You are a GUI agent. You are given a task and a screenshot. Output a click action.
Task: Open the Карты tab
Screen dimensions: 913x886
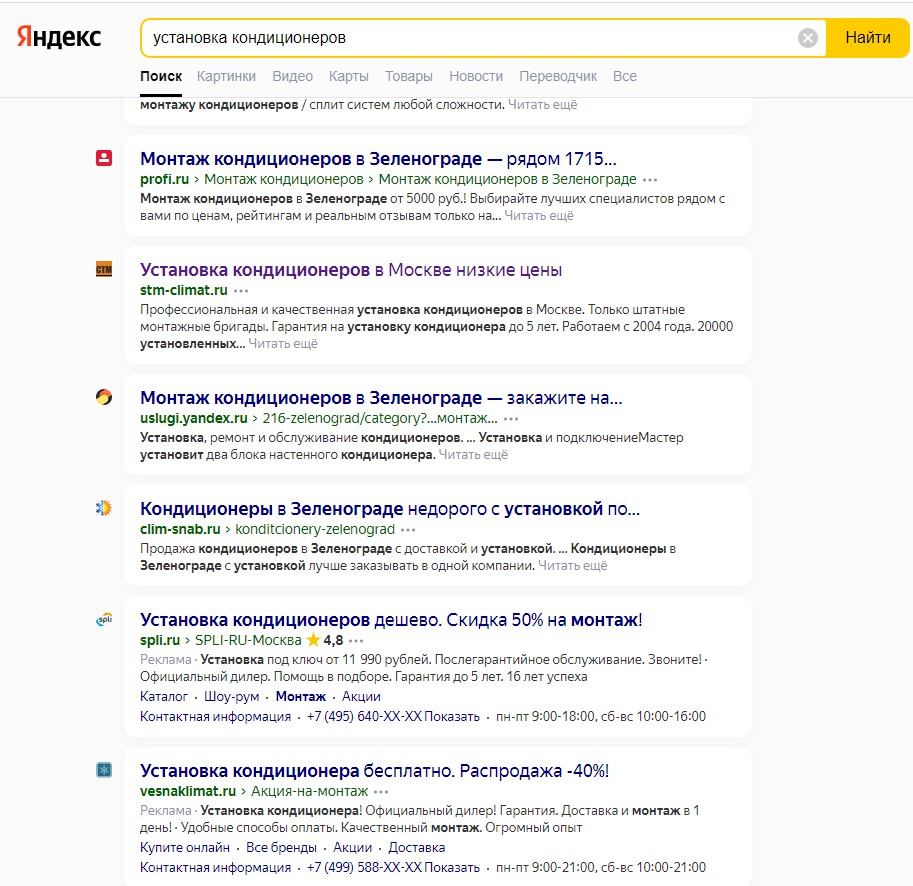coord(348,76)
